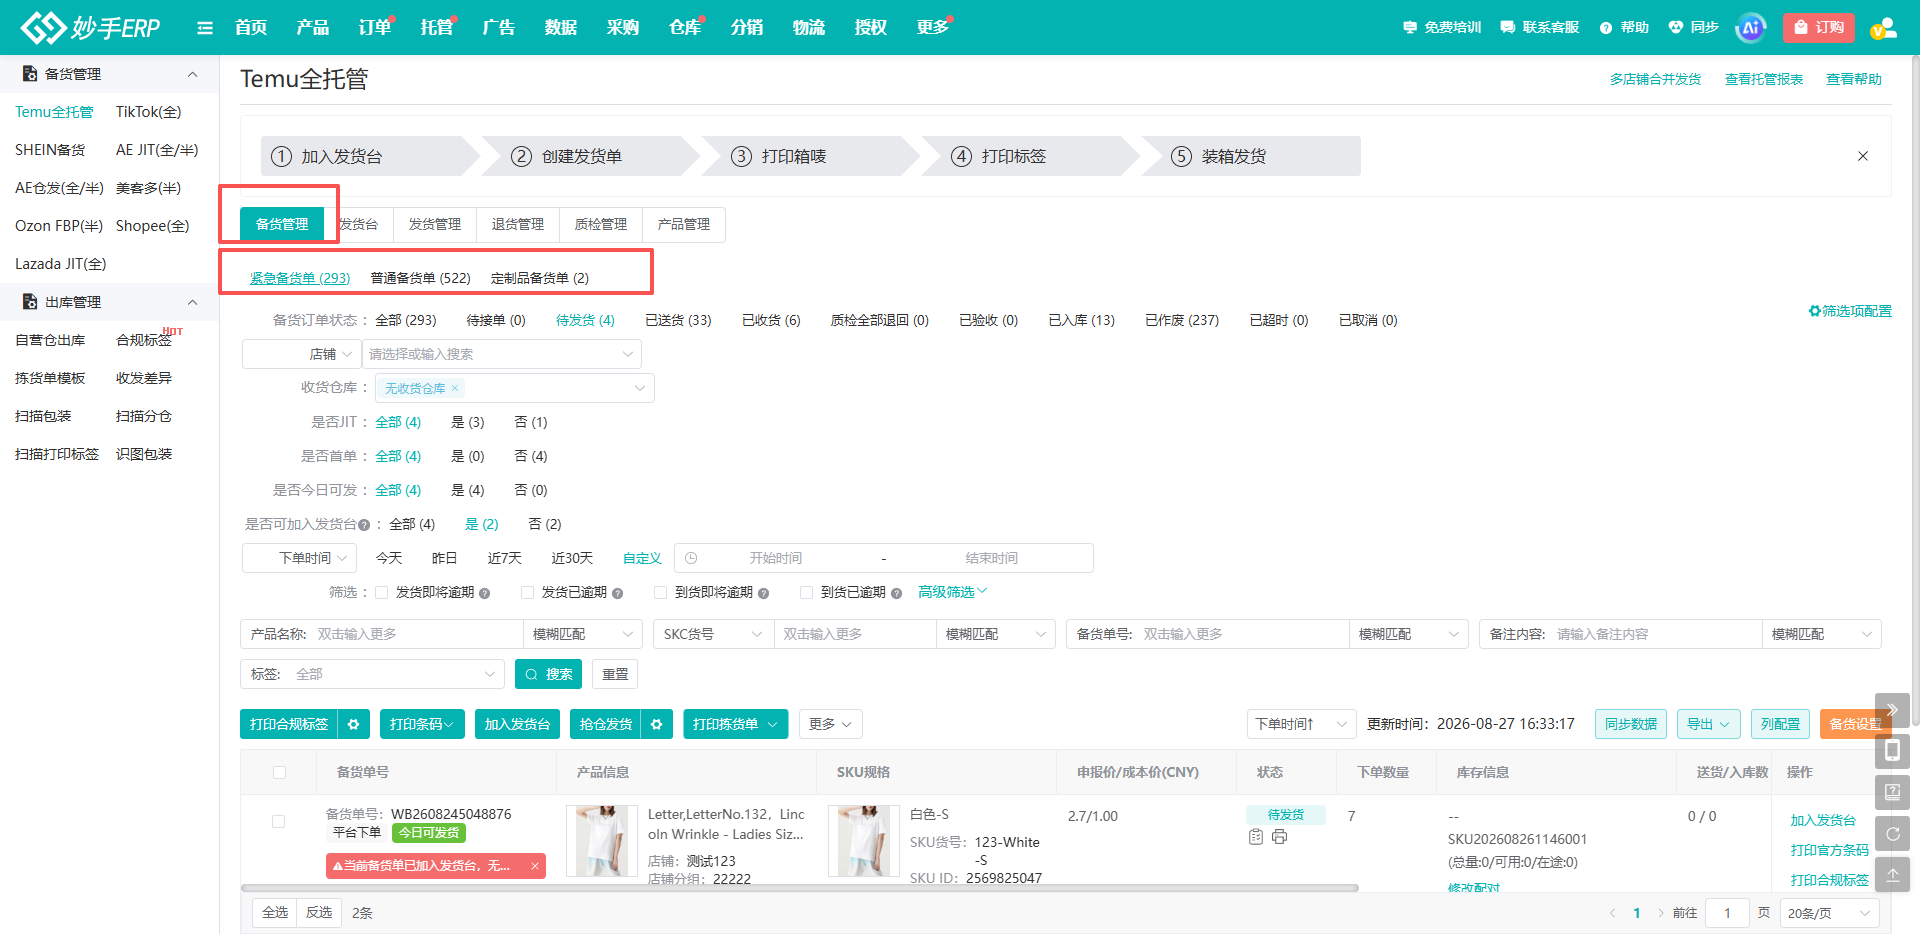Open settings gear beside 打印合规标签
Viewport: 1920px width, 934px height.
click(x=354, y=724)
